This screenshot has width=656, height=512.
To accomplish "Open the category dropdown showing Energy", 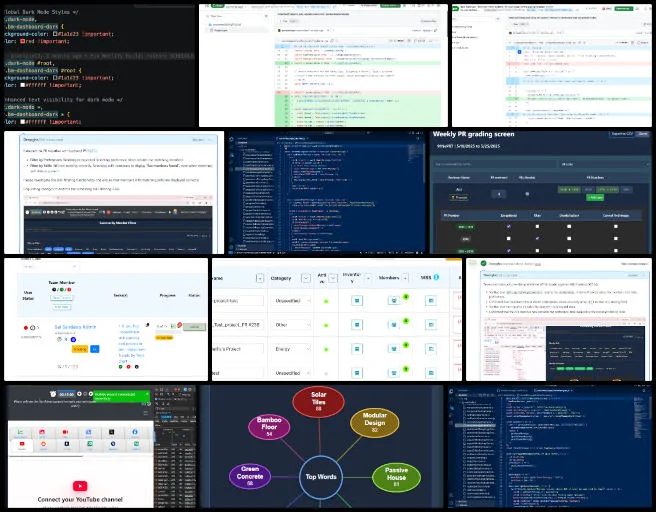I will tap(290, 349).
